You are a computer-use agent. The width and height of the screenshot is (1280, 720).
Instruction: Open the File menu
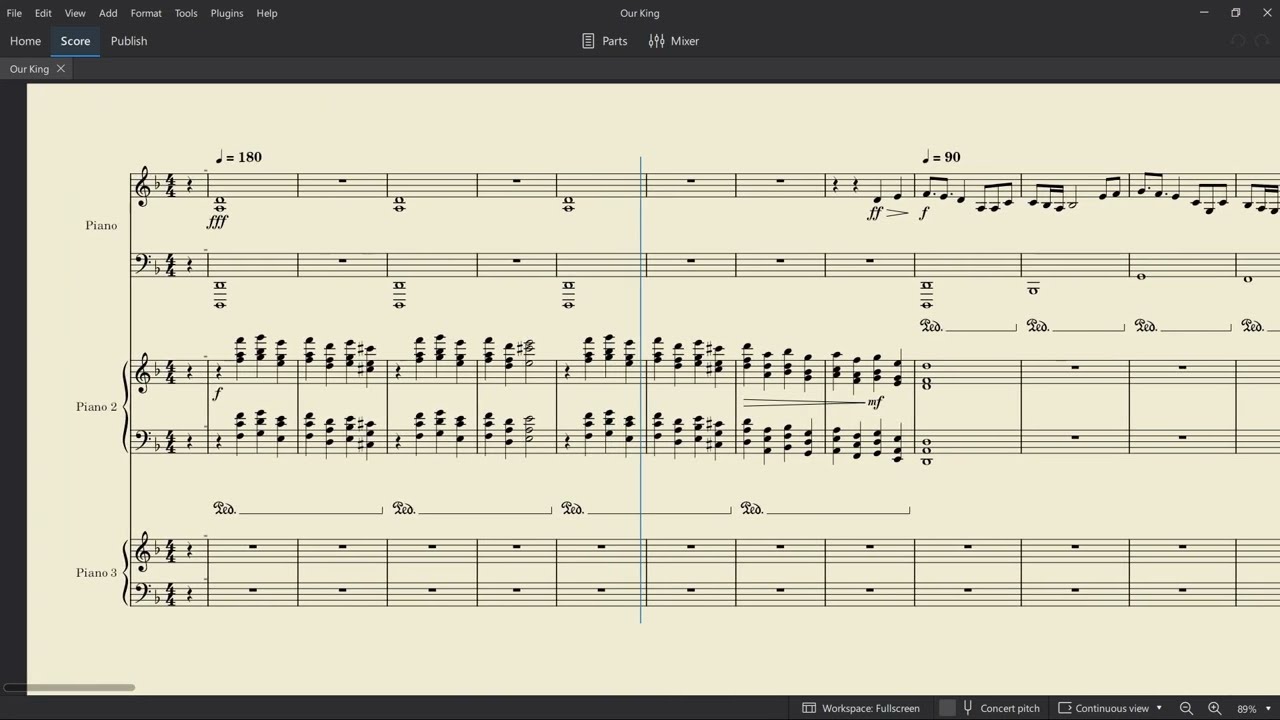pyautogui.click(x=14, y=13)
